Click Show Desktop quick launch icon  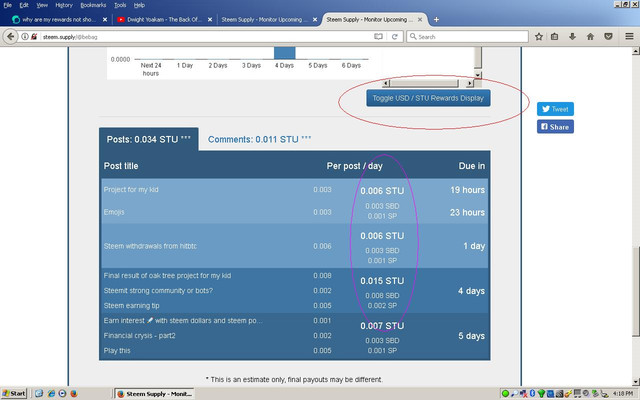click(39, 393)
